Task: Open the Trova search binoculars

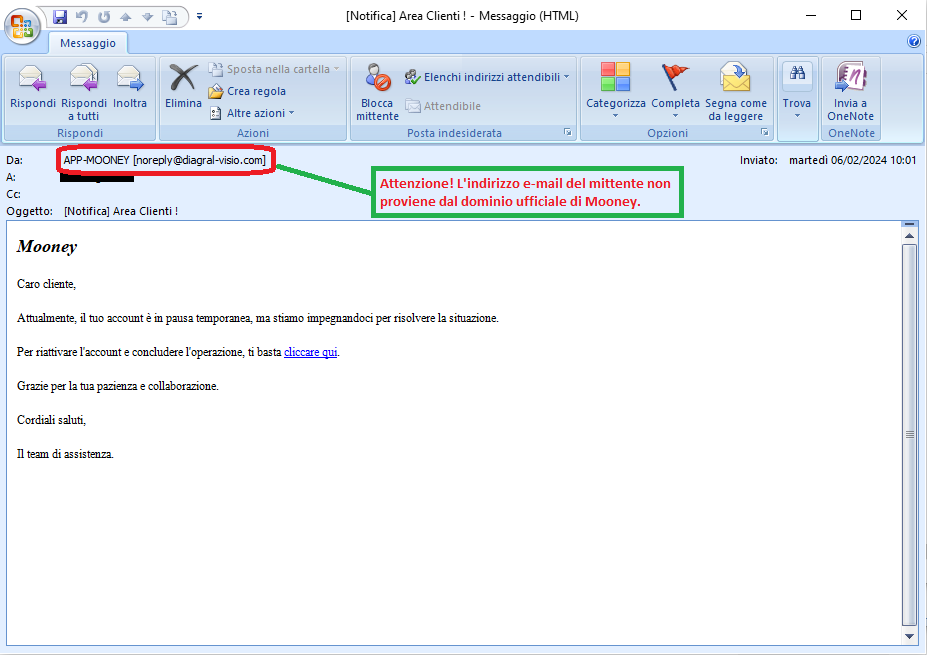Action: 797,90
